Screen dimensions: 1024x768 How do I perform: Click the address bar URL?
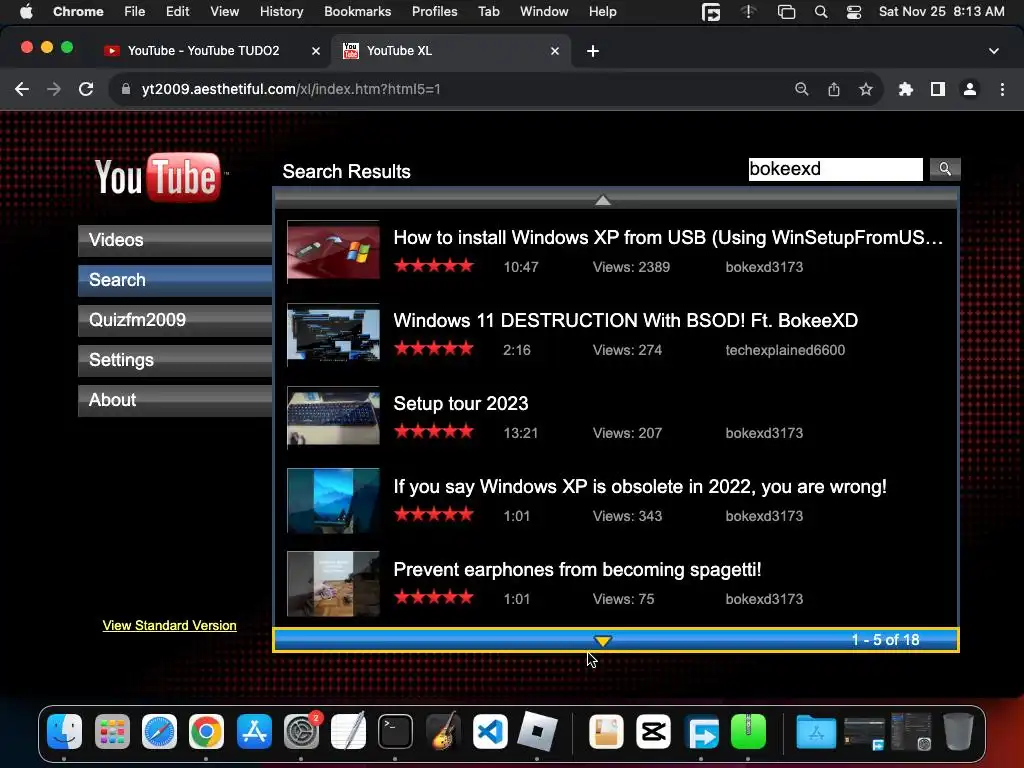291,89
